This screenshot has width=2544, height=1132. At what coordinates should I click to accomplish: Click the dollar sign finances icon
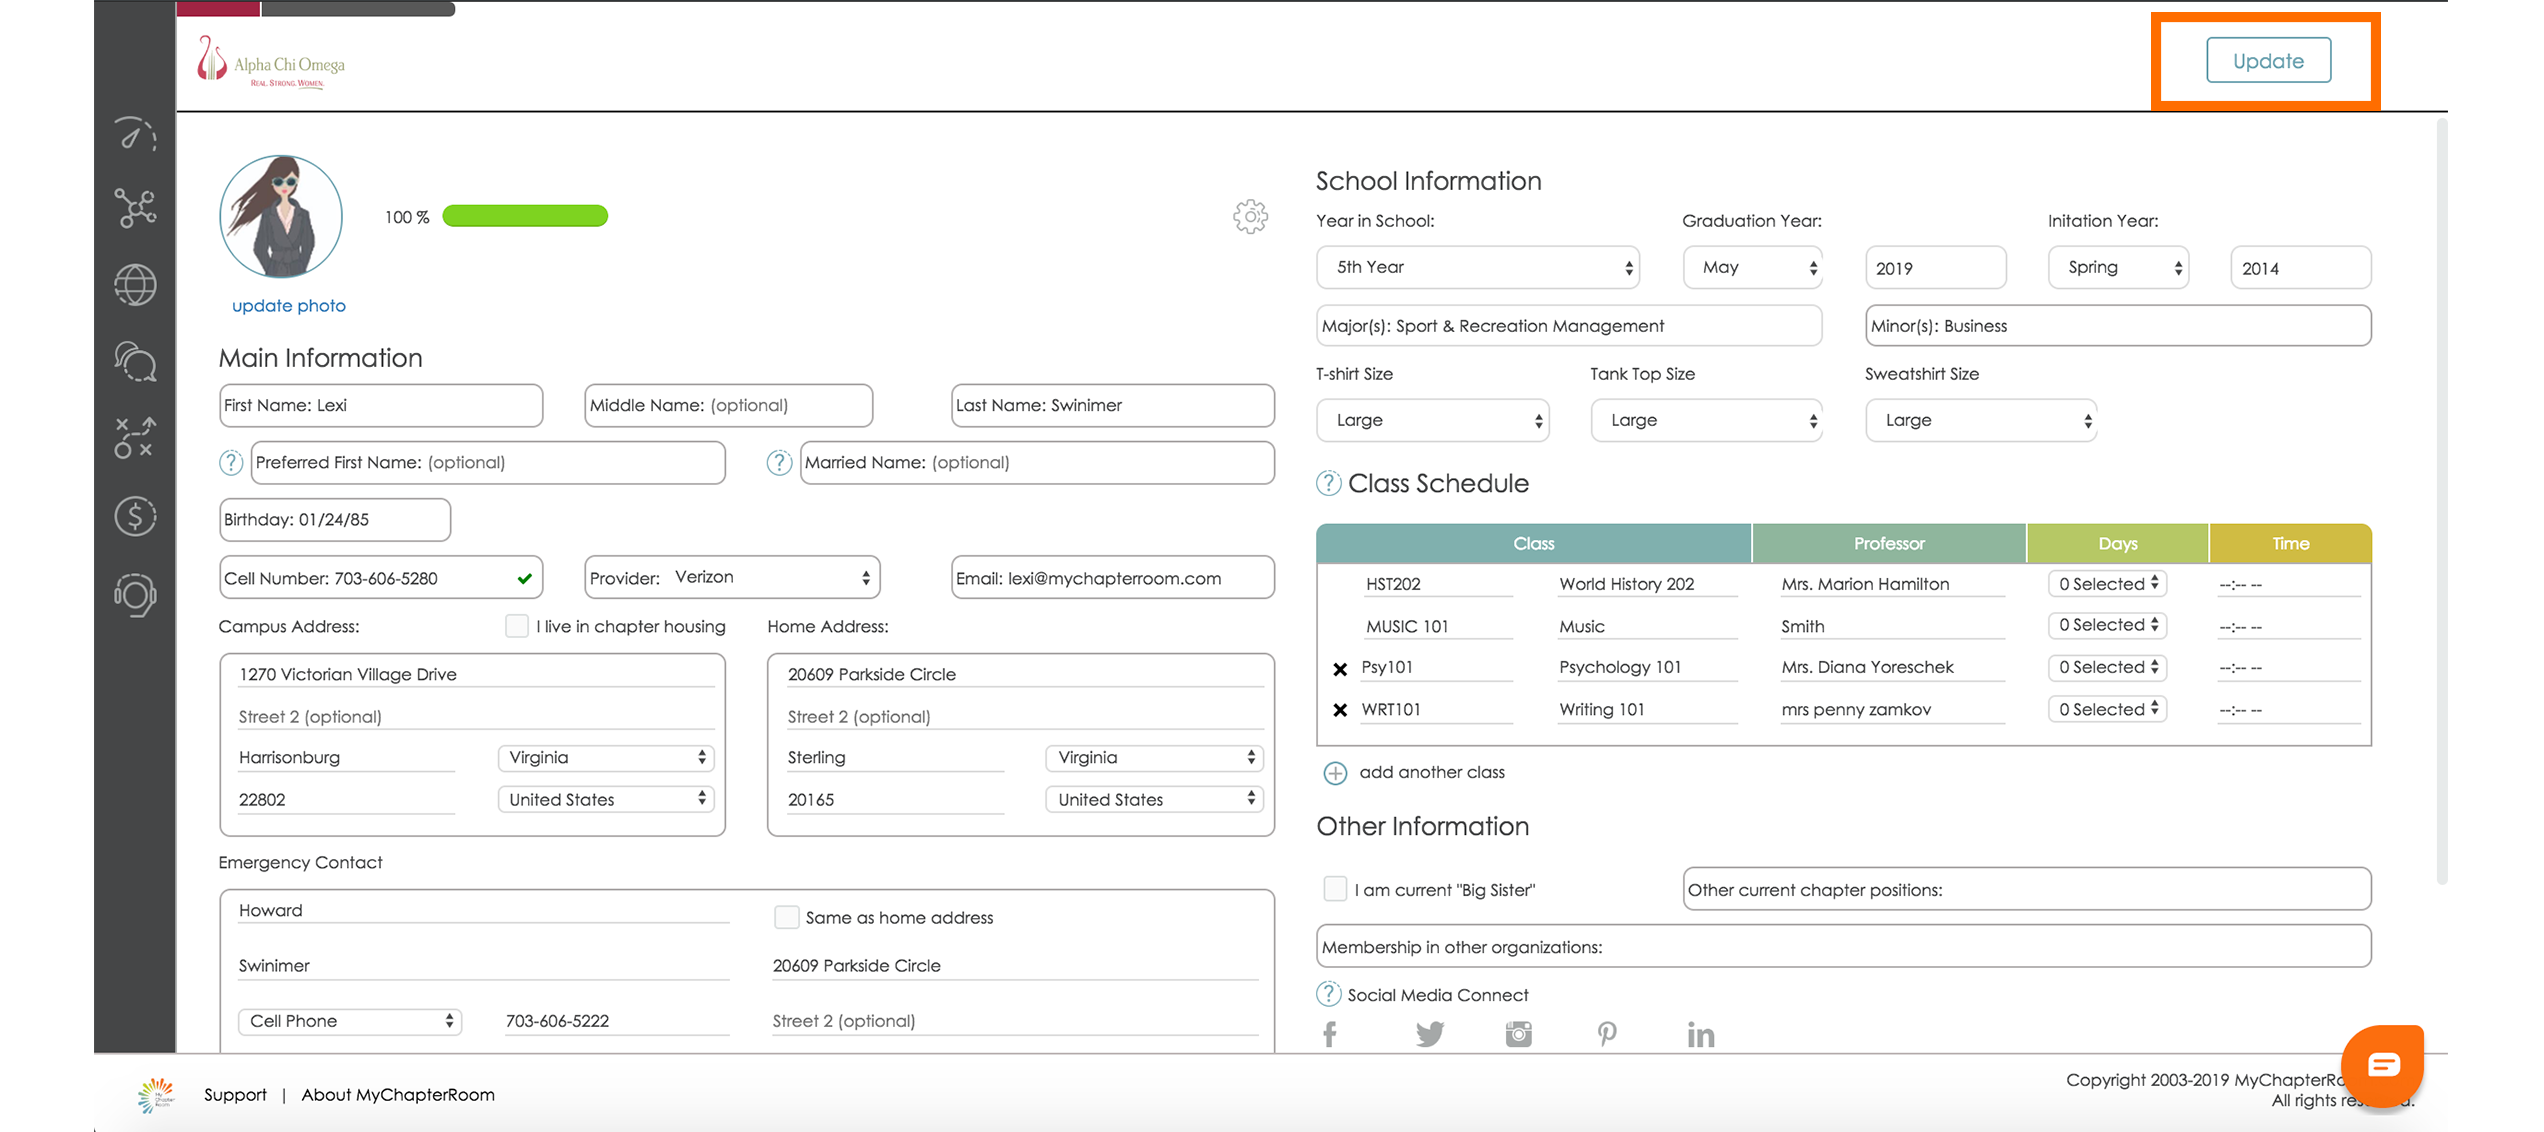coord(135,516)
